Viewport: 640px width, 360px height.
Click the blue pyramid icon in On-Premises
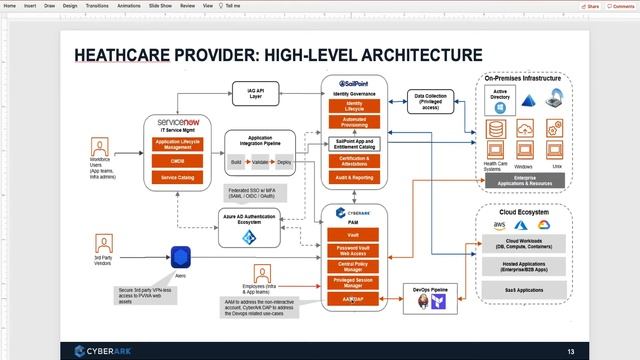528,100
